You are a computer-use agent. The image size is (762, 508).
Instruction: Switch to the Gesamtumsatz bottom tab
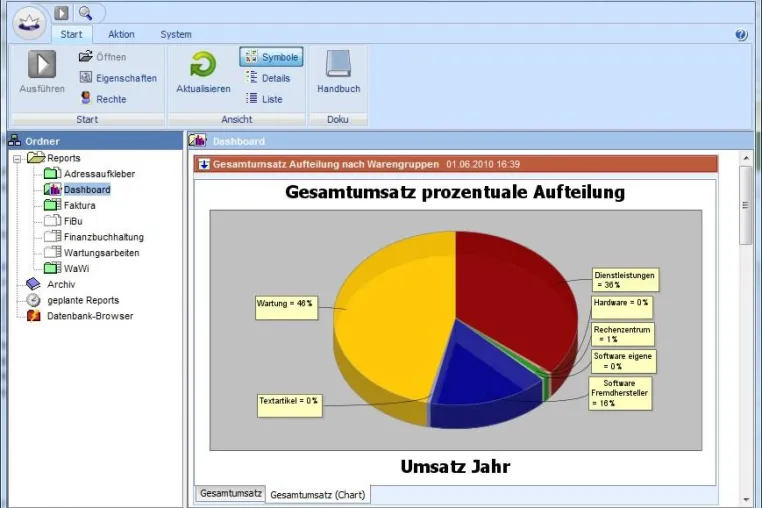tap(230, 493)
